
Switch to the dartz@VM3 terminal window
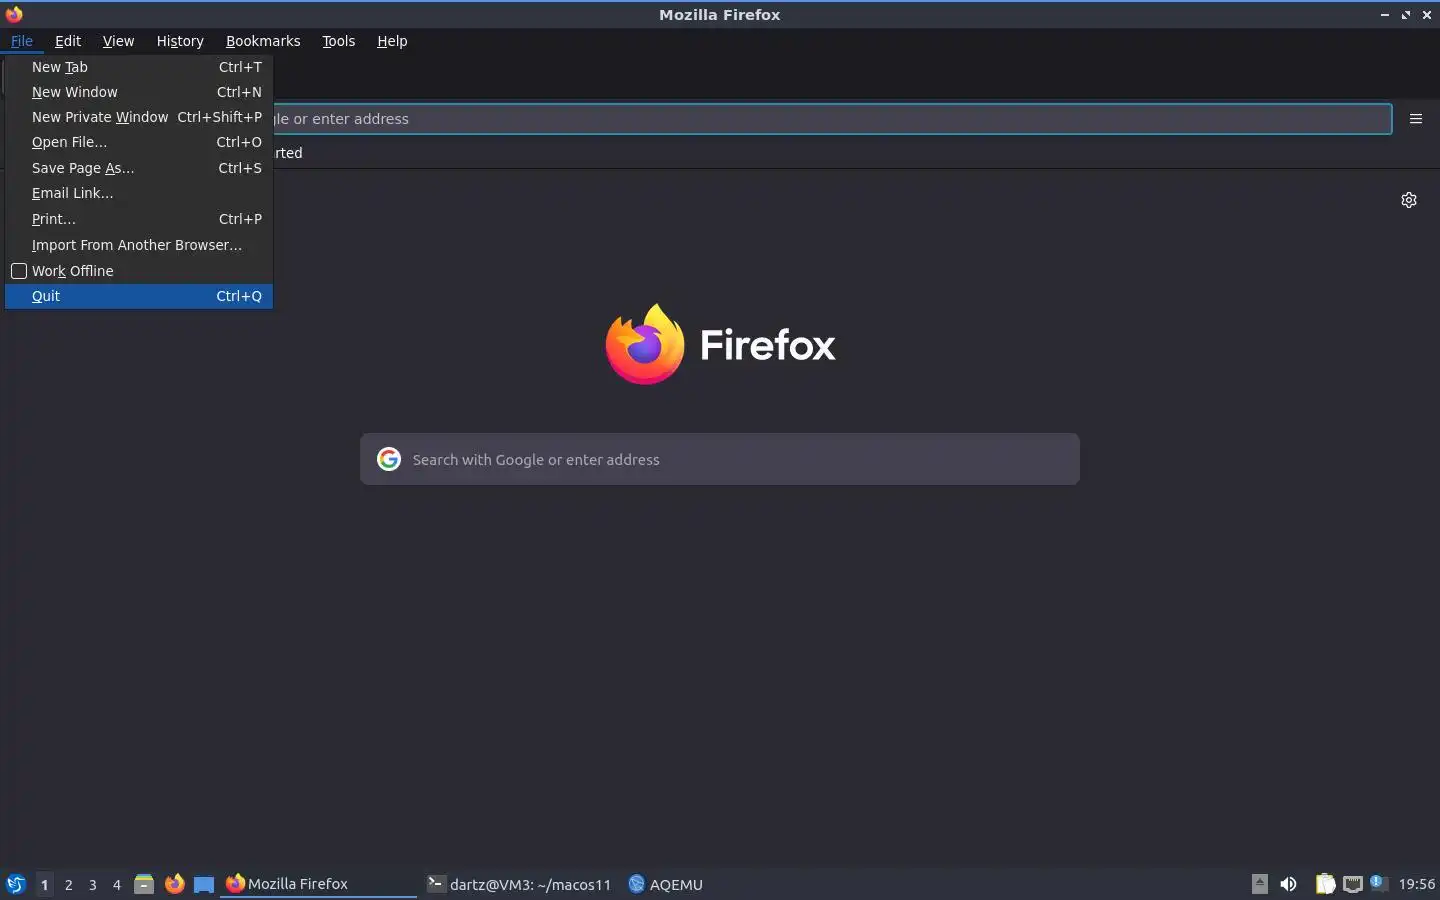pos(519,884)
